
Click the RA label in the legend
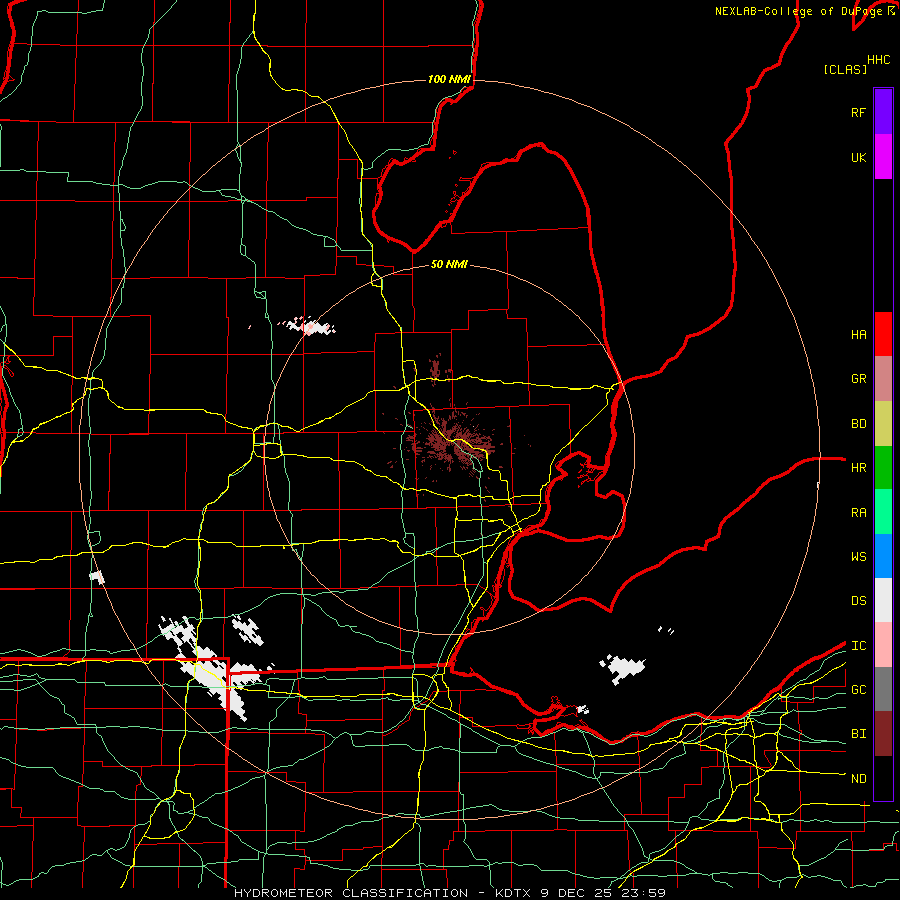858,513
